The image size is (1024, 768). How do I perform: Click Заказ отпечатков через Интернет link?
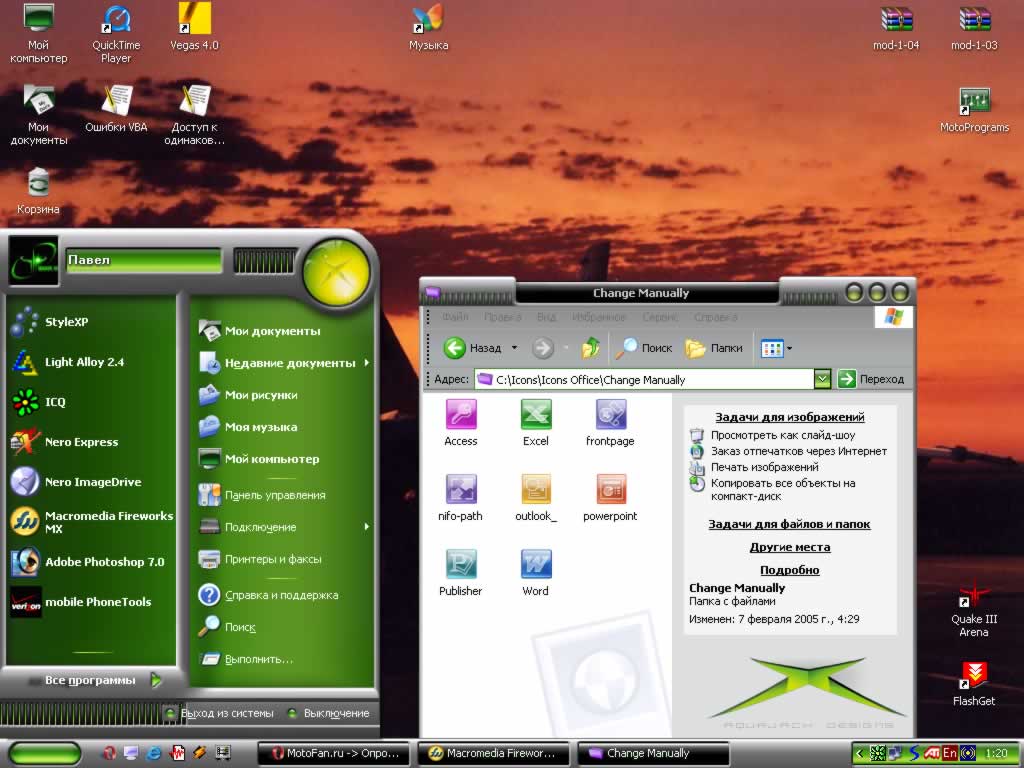click(x=798, y=451)
